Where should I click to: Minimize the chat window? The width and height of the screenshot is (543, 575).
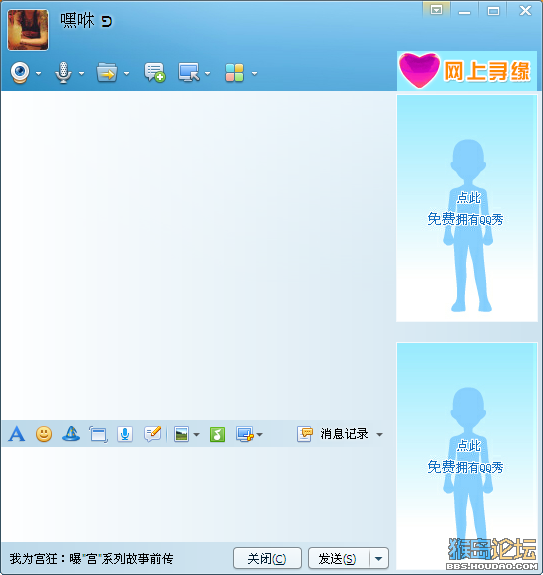pyautogui.click(x=464, y=11)
